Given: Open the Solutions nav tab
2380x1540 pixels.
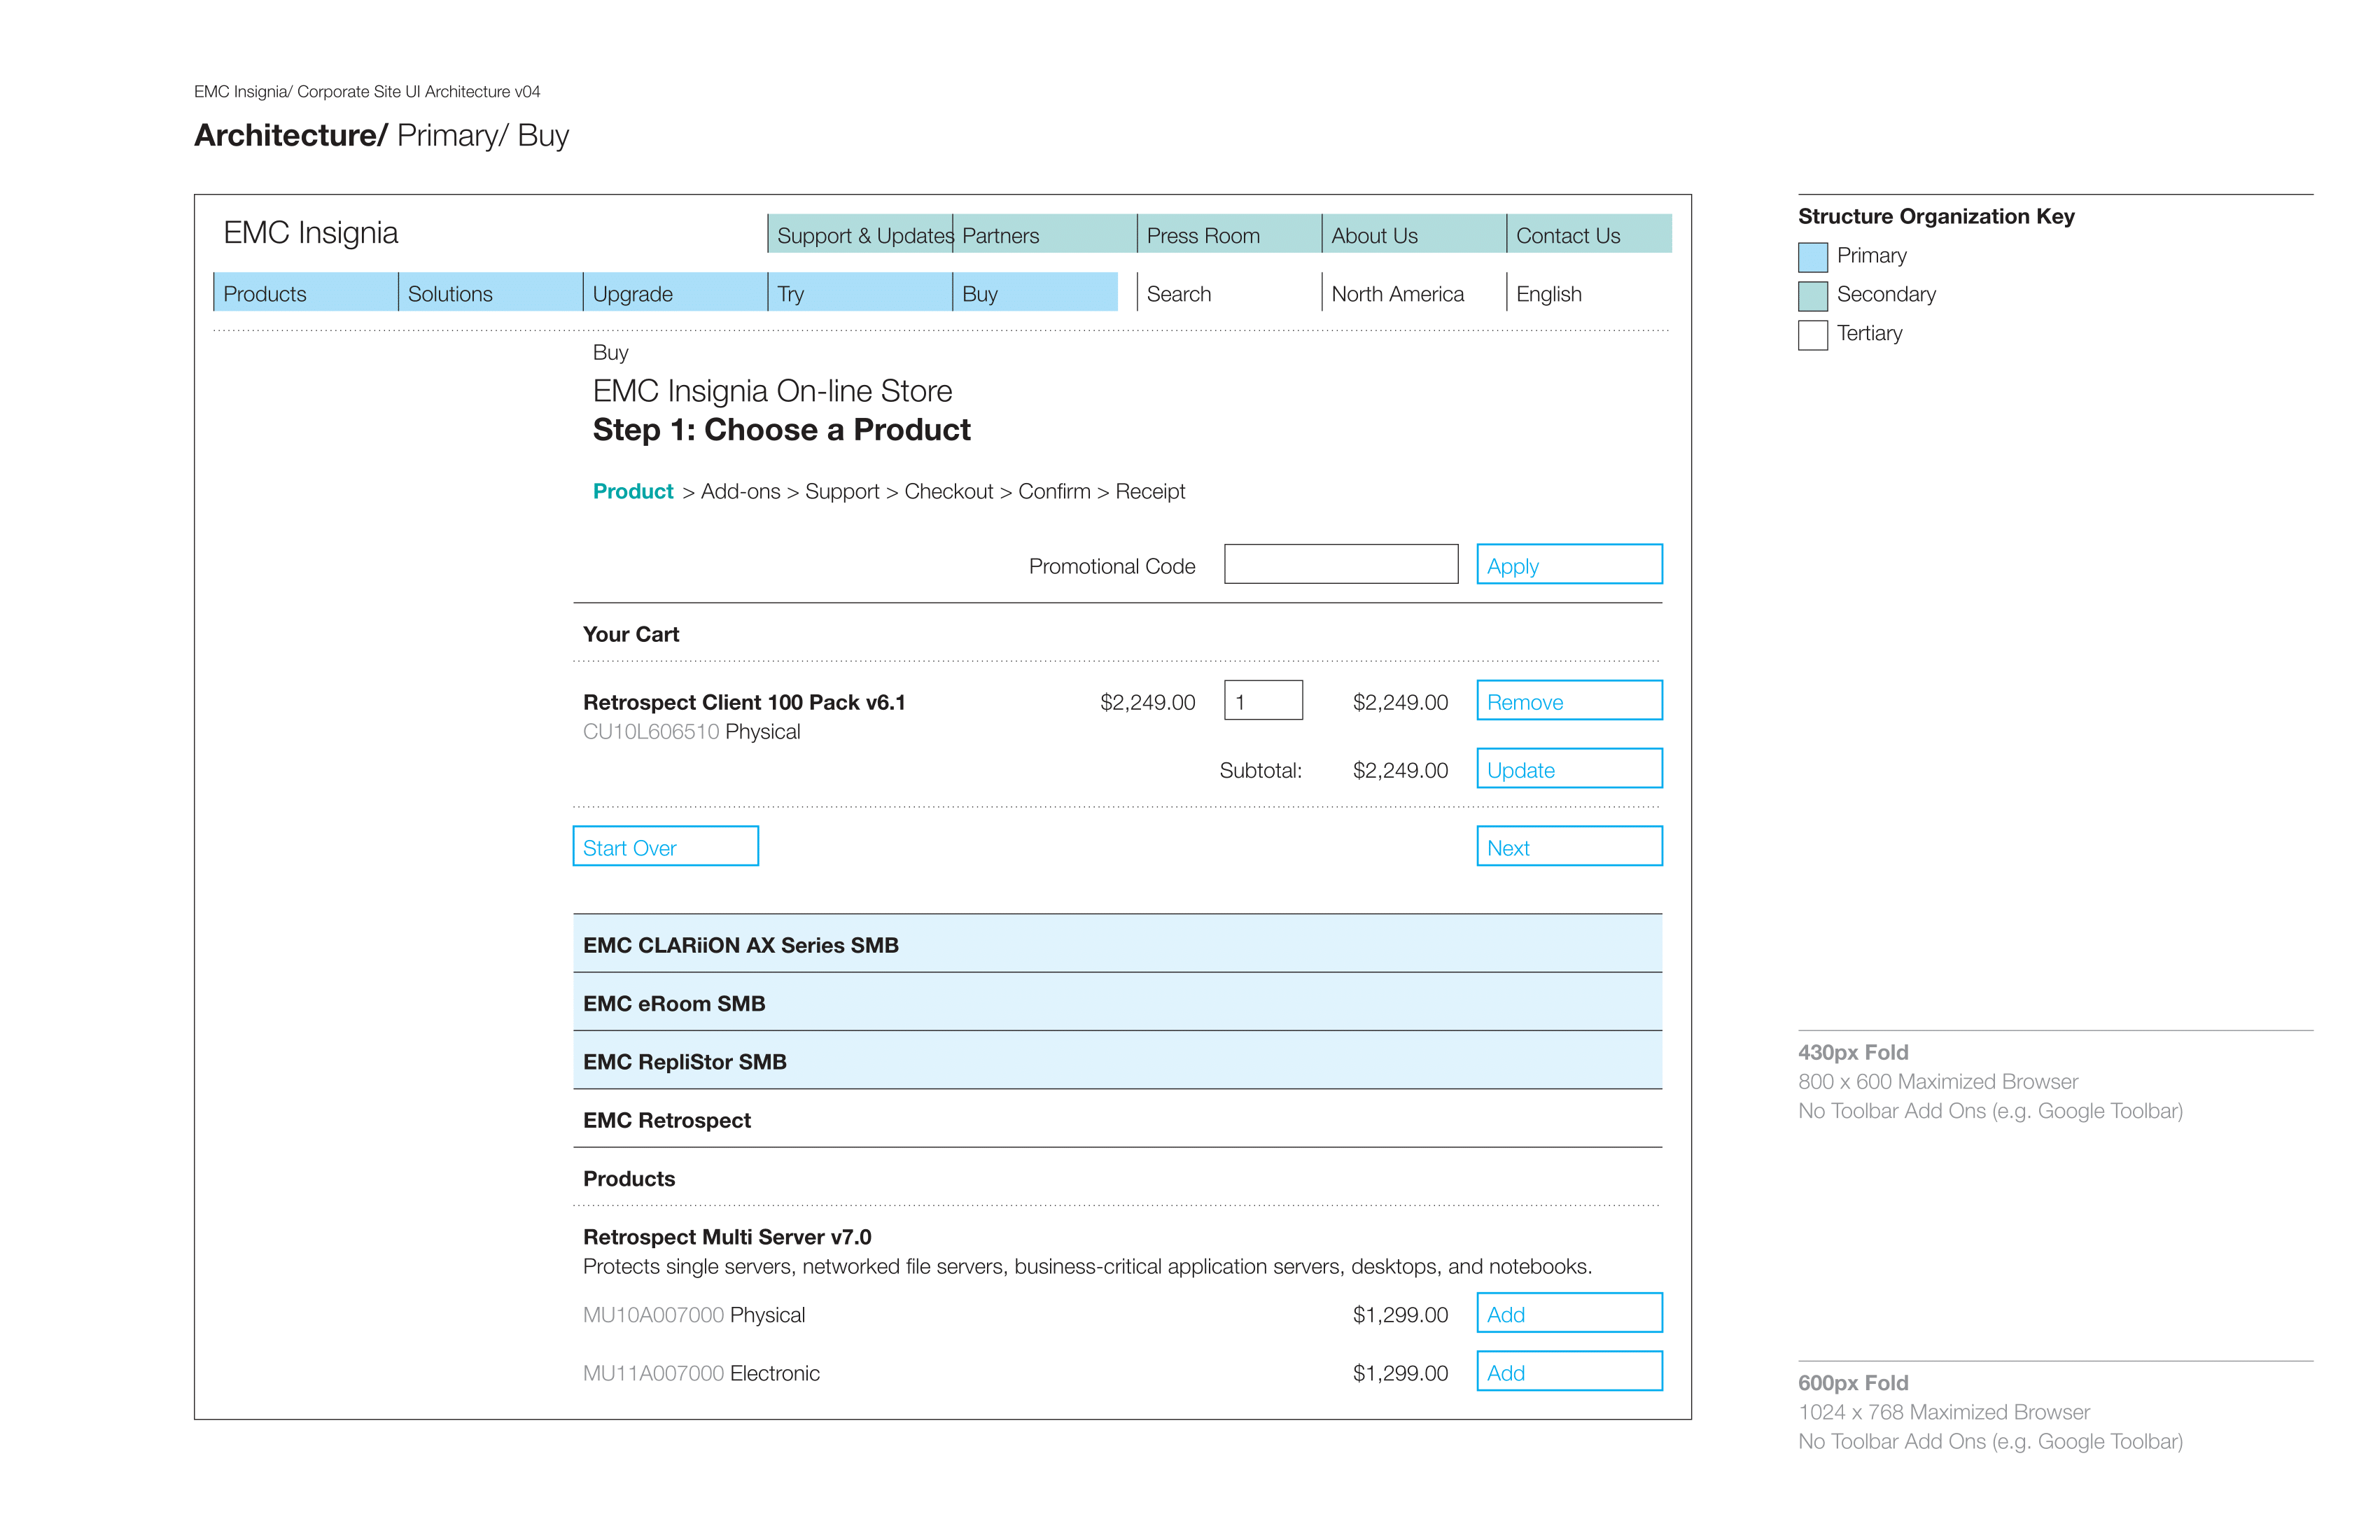Looking at the screenshot, I should [491, 292].
